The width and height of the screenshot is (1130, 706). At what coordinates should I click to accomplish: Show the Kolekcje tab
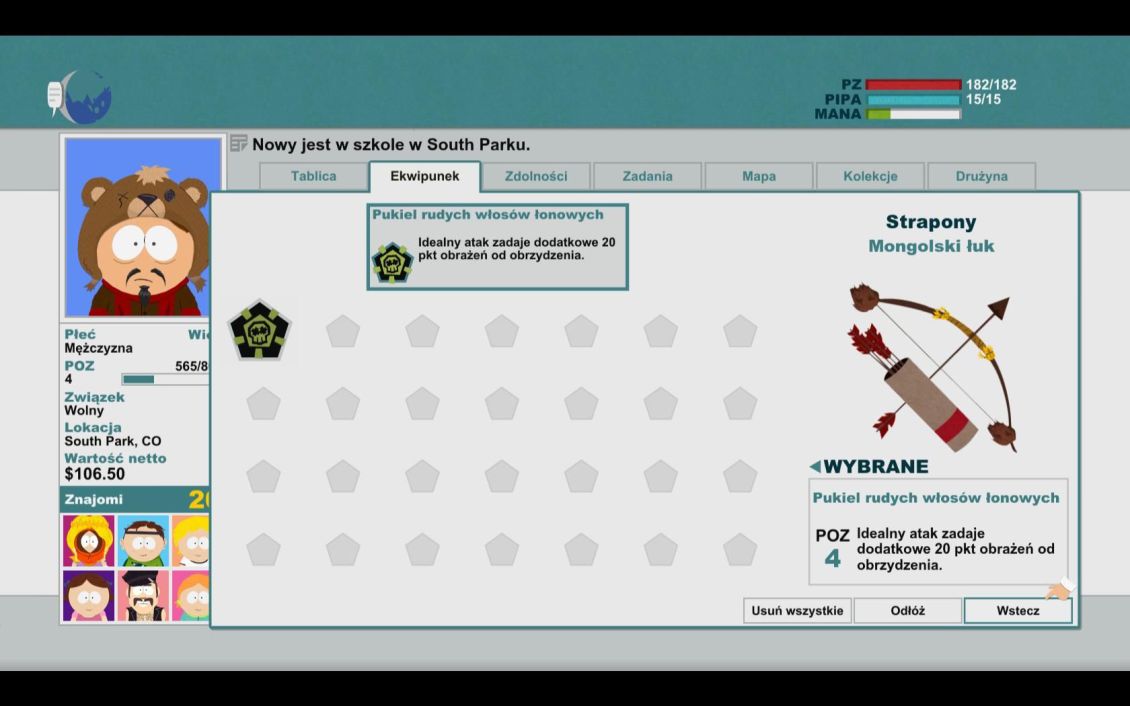(x=870, y=176)
